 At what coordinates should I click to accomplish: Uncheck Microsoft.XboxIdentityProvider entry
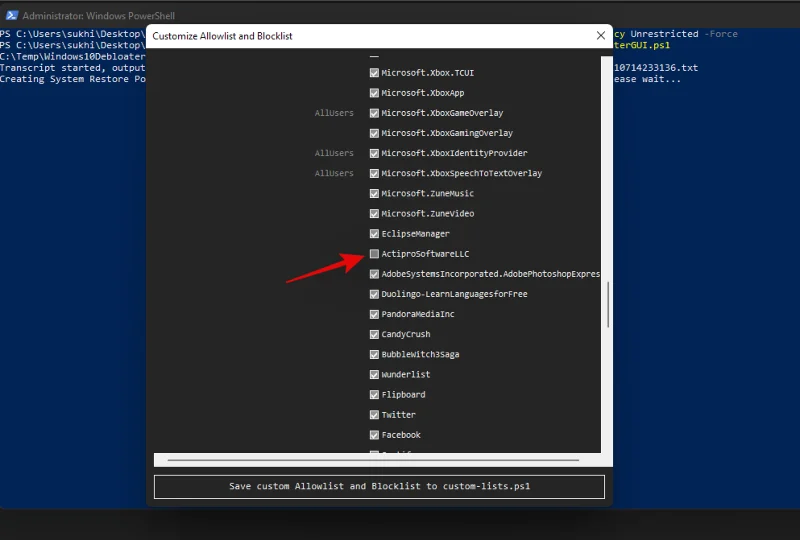[374, 153]
